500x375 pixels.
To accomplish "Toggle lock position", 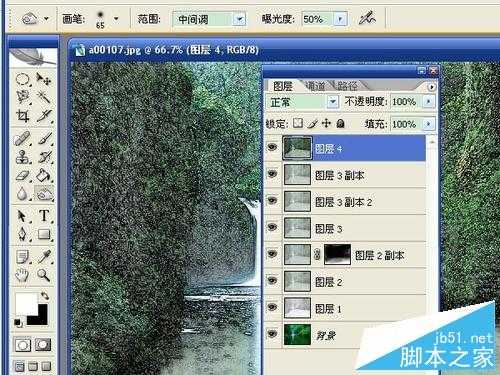I will coord(326,123).
